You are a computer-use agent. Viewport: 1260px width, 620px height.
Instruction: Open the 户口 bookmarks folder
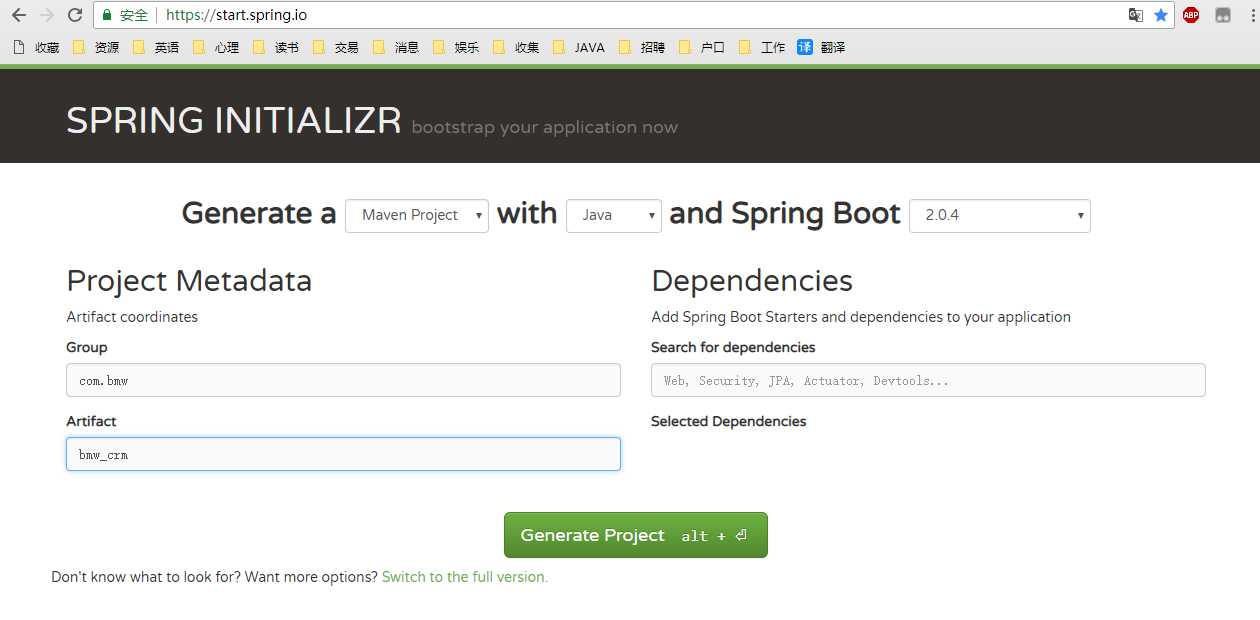pos(702,47)
